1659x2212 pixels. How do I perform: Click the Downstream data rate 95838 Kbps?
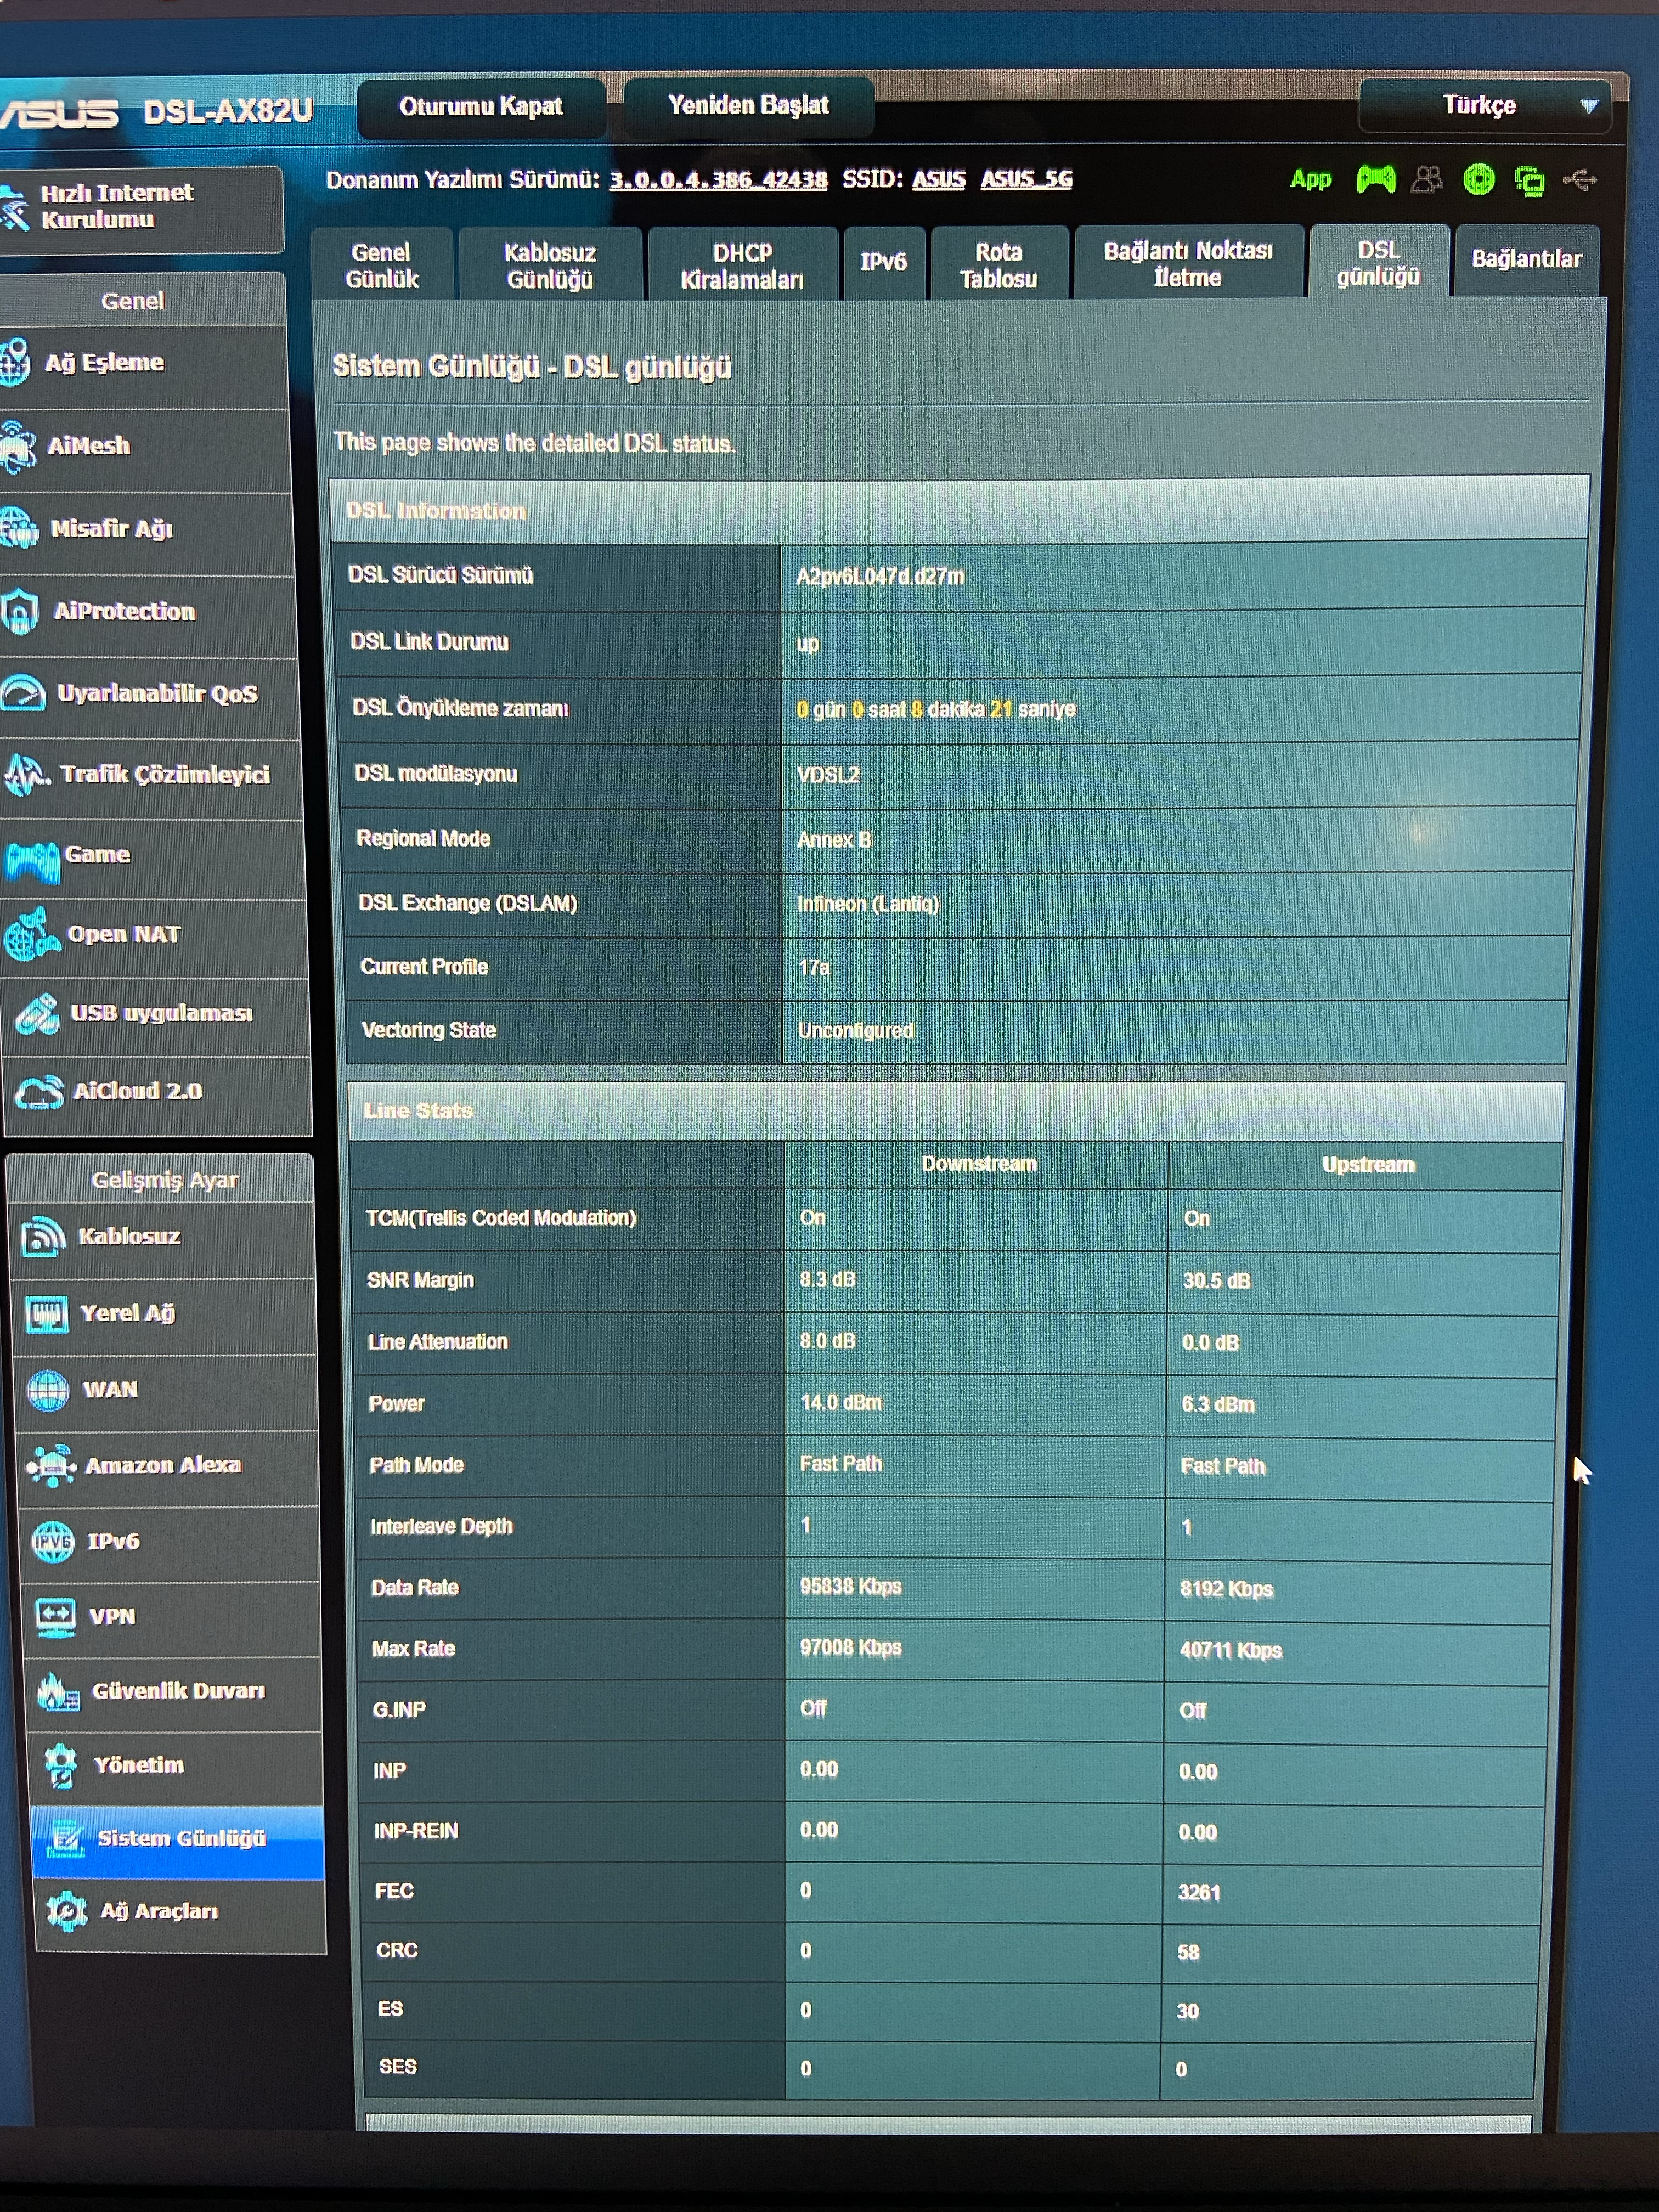click(850, 1586)
